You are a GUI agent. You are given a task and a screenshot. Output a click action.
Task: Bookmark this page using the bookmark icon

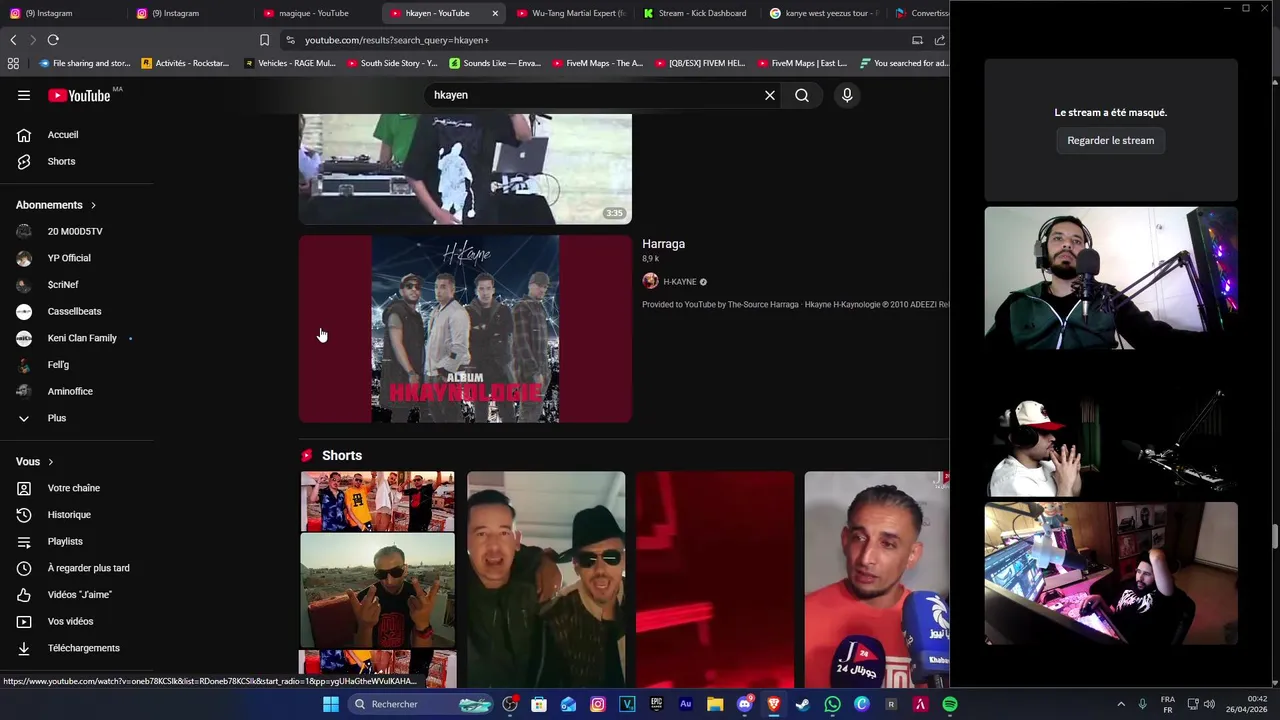[264, 40]
